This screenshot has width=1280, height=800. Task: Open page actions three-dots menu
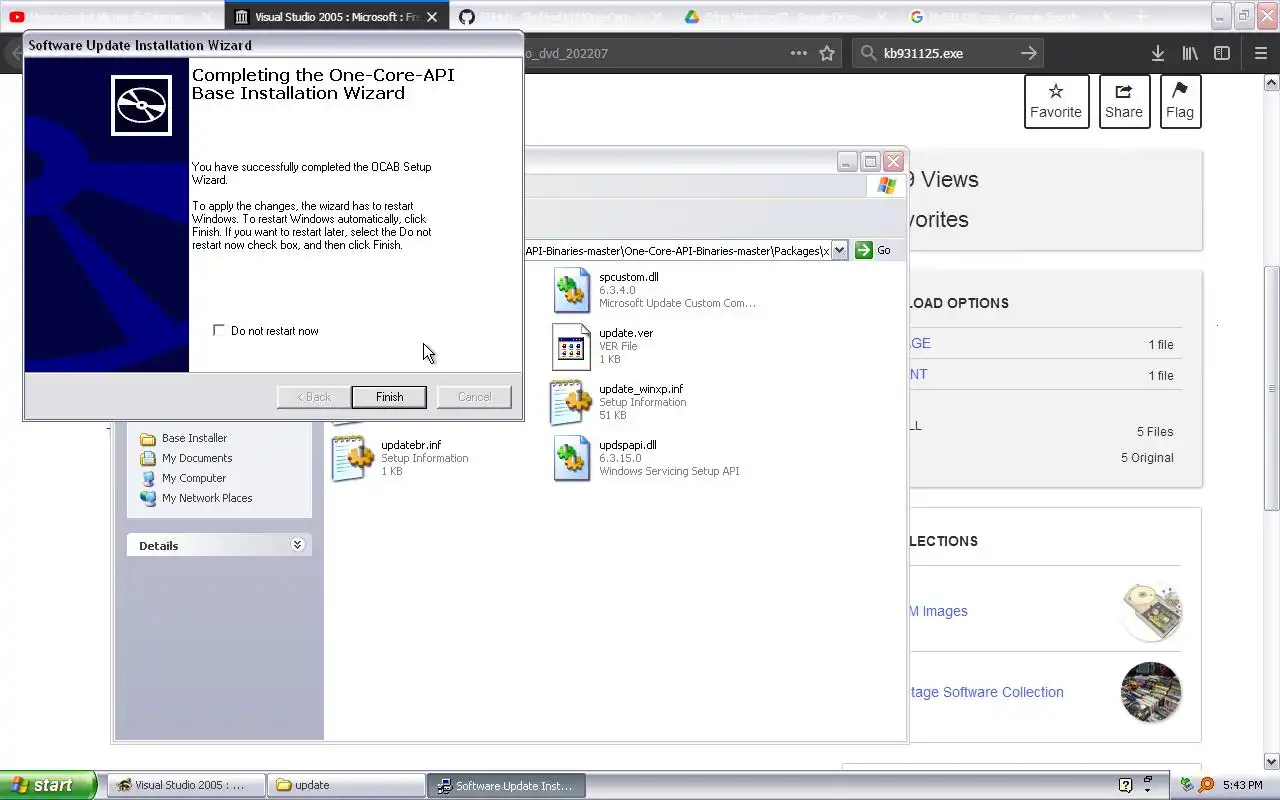(798, 53)
